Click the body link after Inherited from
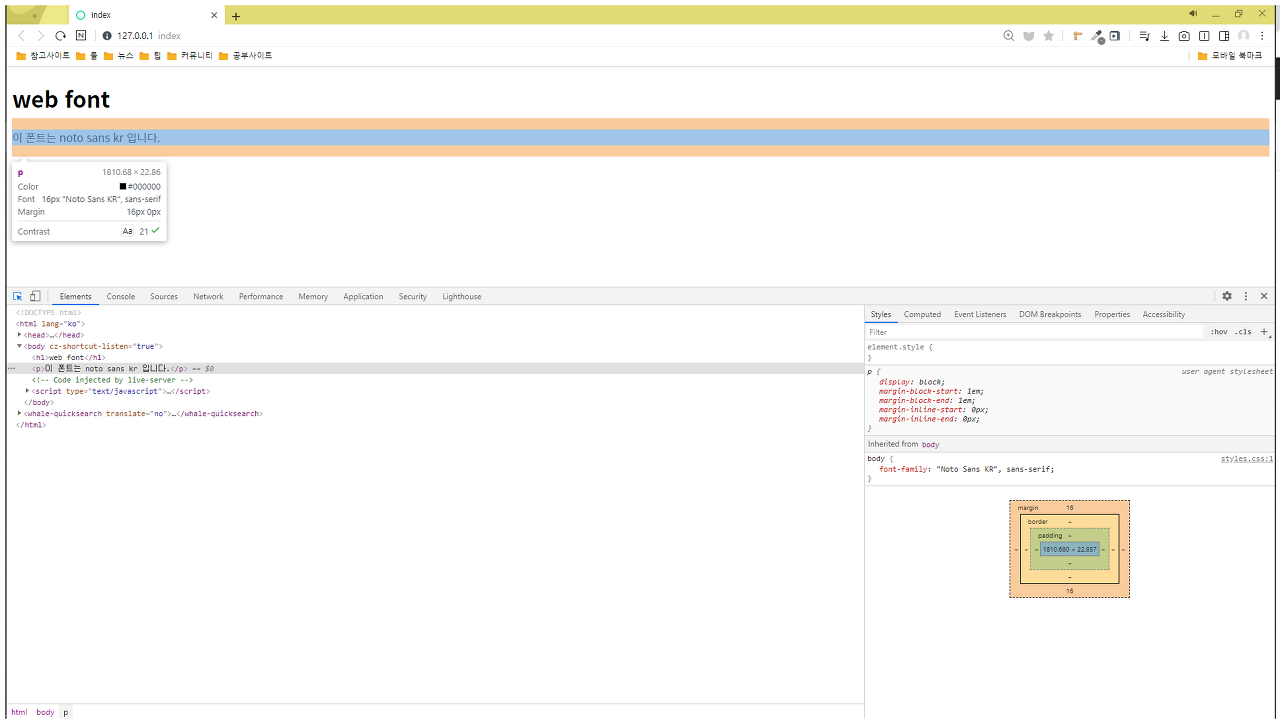 point(930,444)
